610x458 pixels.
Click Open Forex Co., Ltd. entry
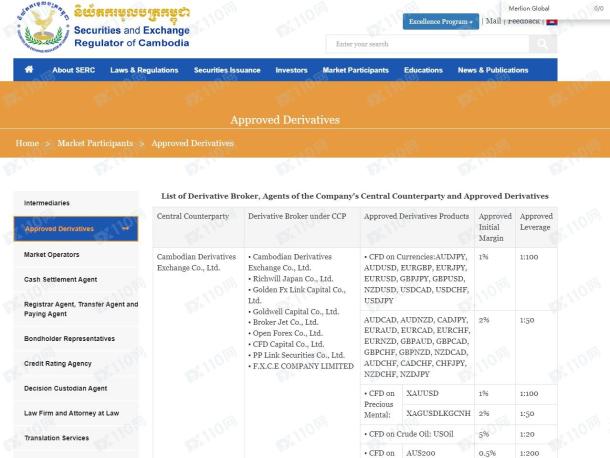pyautogui.click(x=287, y=333)
